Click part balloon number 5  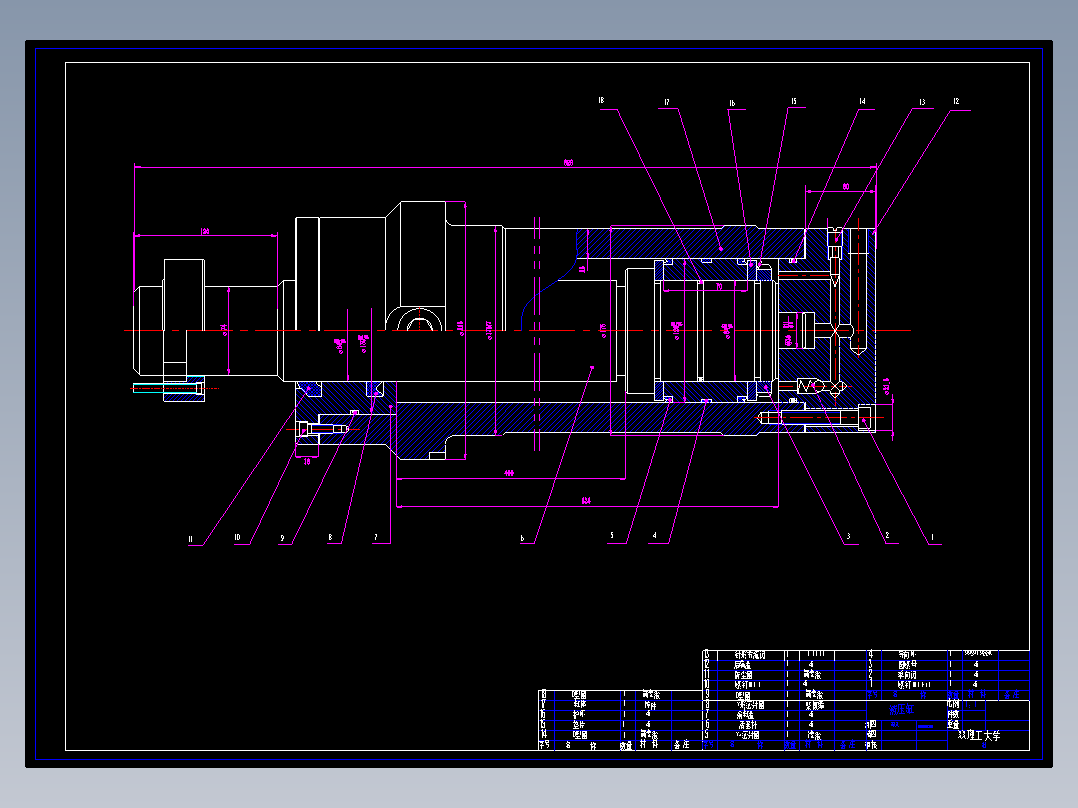[x=612, y=536]
